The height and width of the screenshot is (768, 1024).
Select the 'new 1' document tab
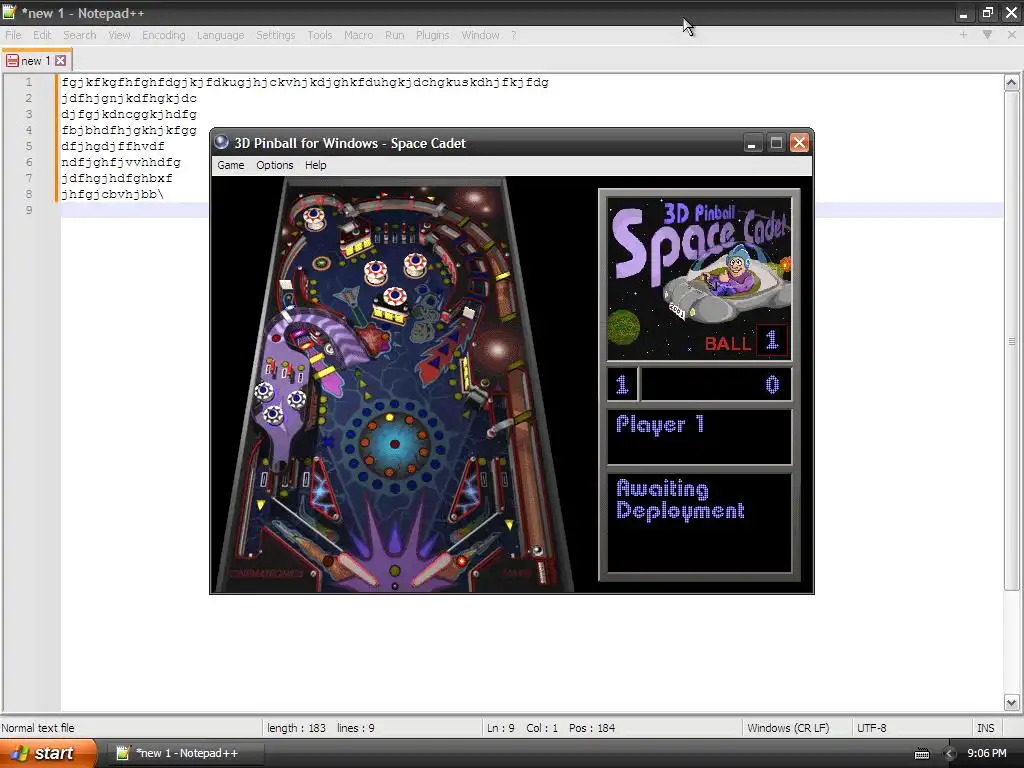coord(36,61)
